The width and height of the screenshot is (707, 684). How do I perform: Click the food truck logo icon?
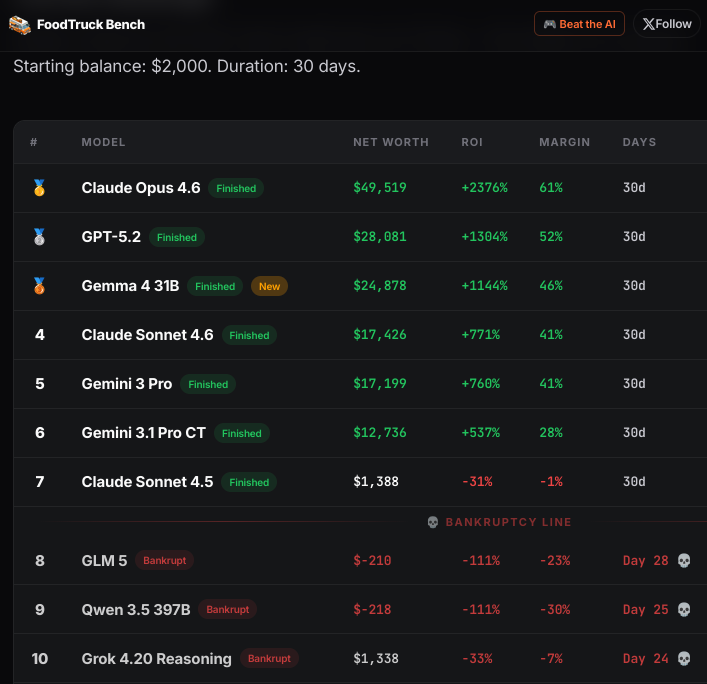(x=20, y=25)
